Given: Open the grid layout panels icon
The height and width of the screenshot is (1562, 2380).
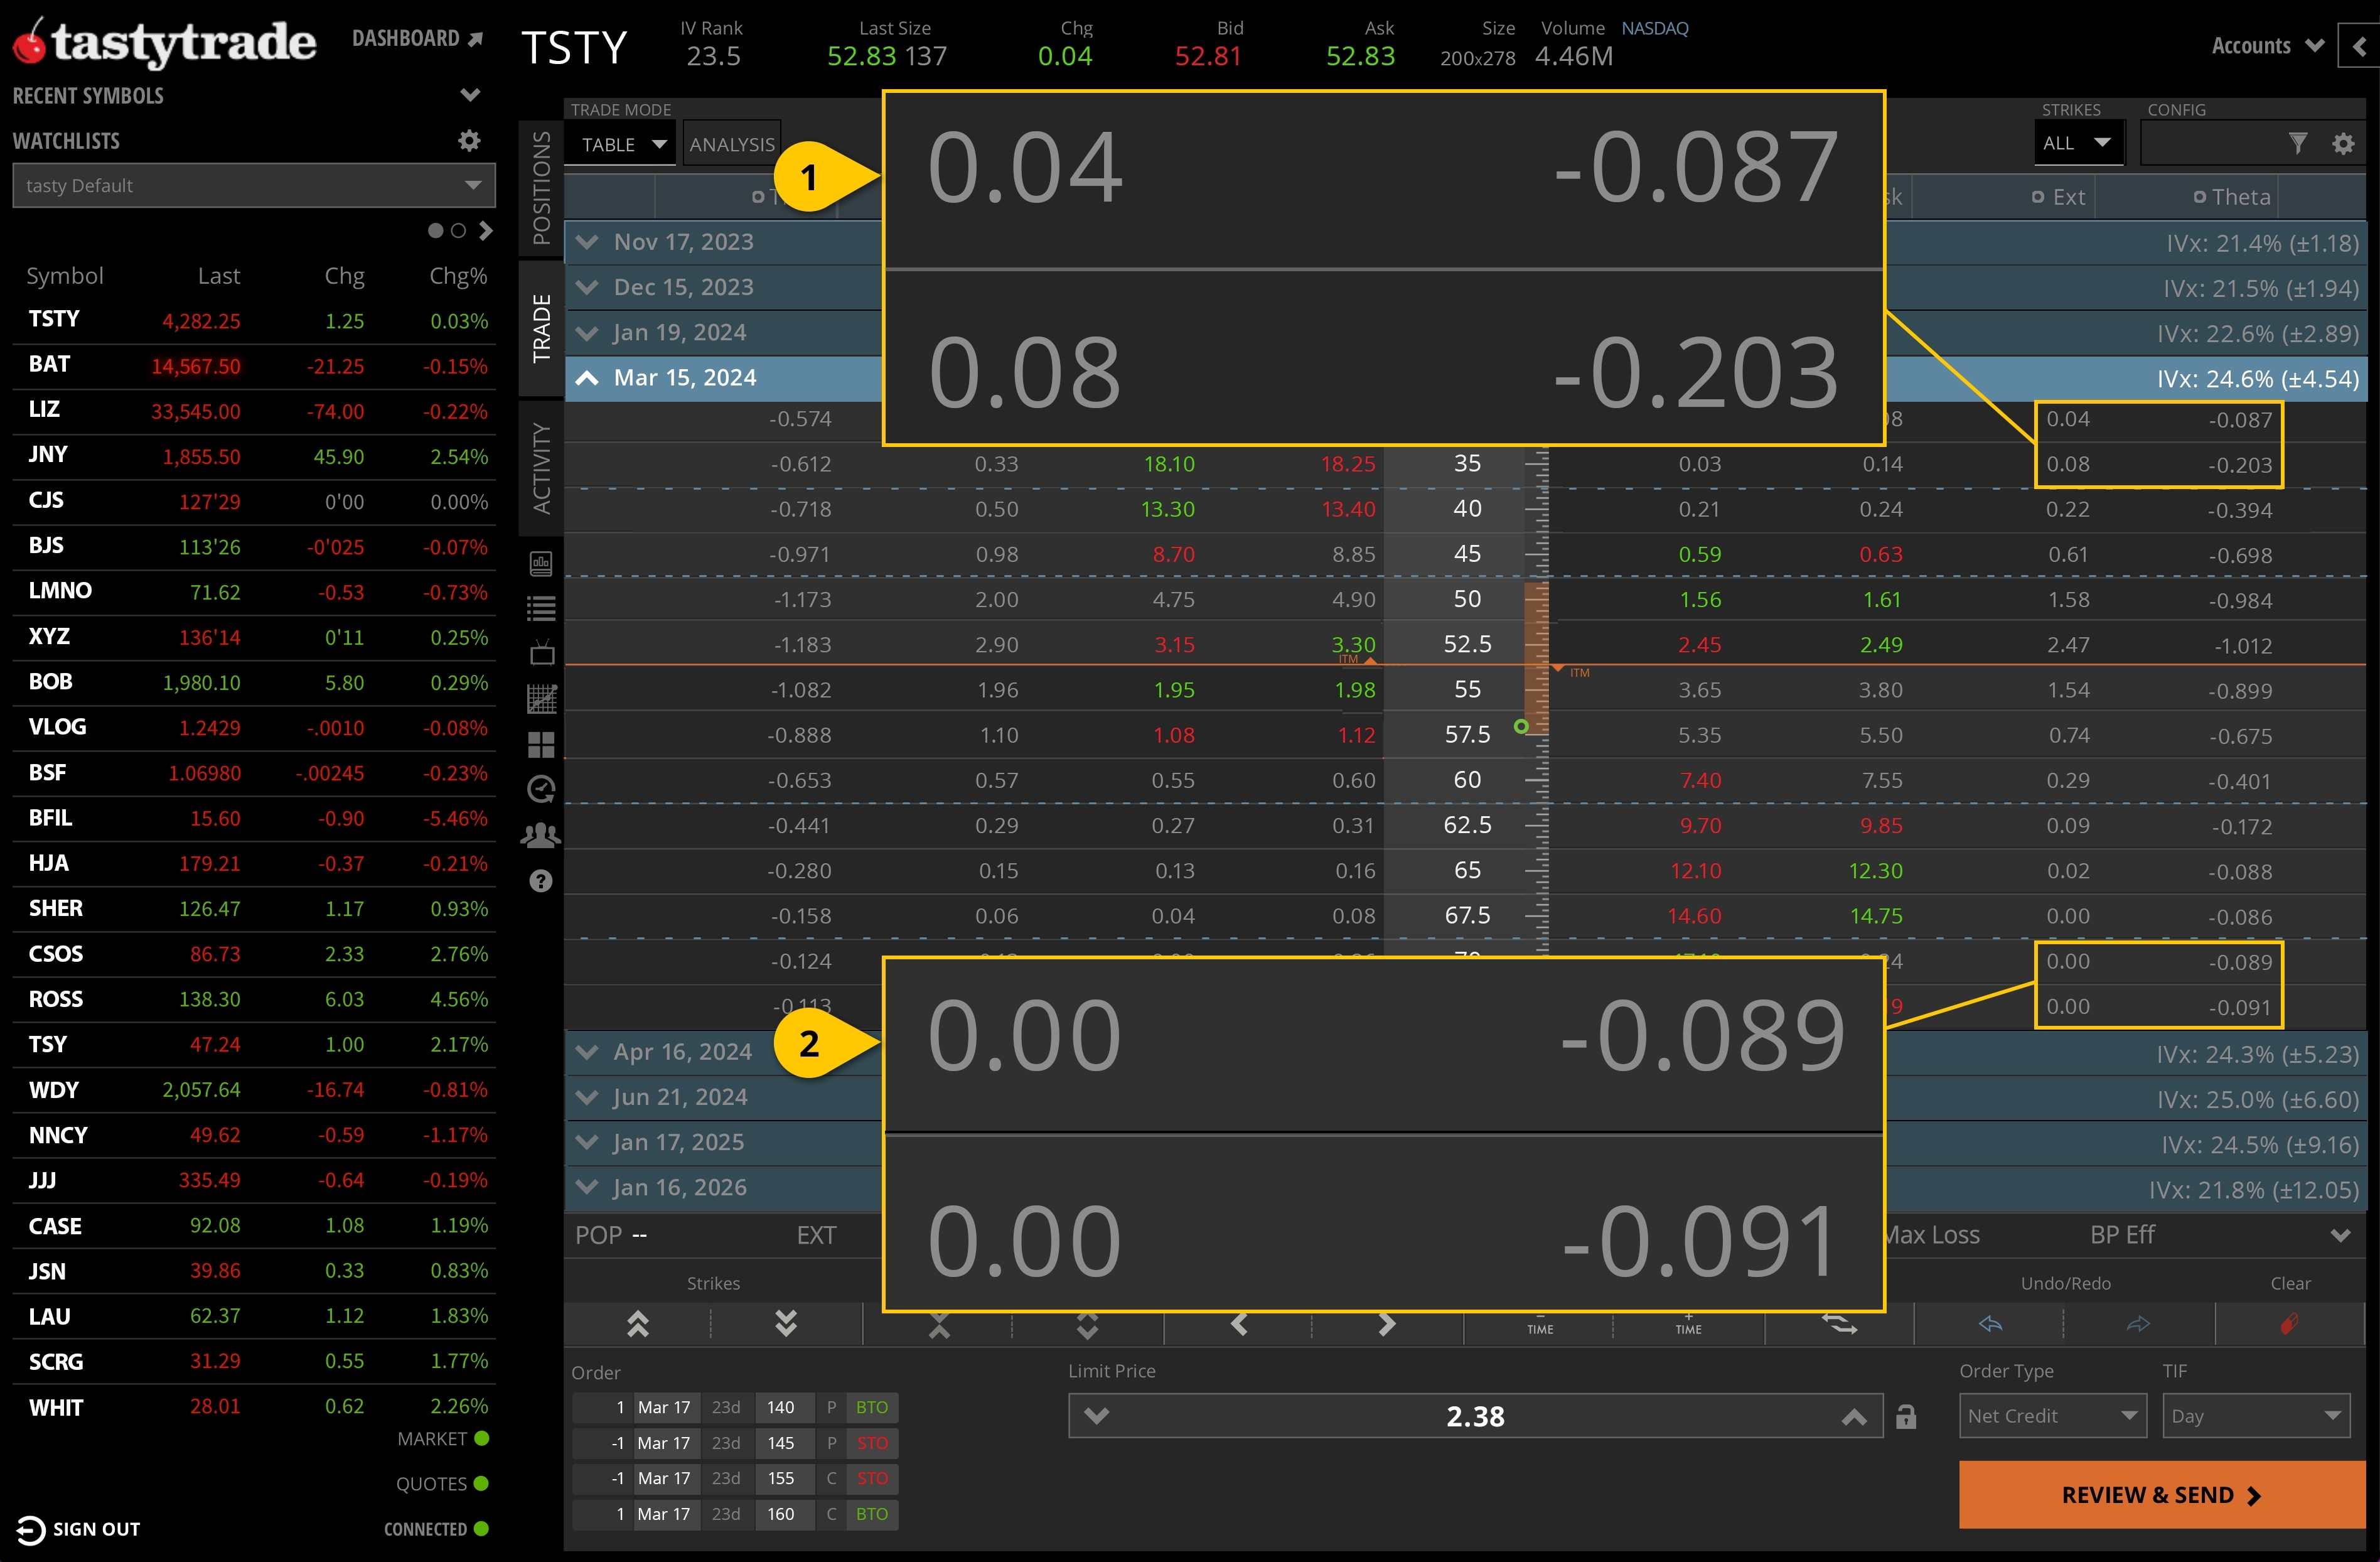Looking at the screenshot, I should (541, 743).
